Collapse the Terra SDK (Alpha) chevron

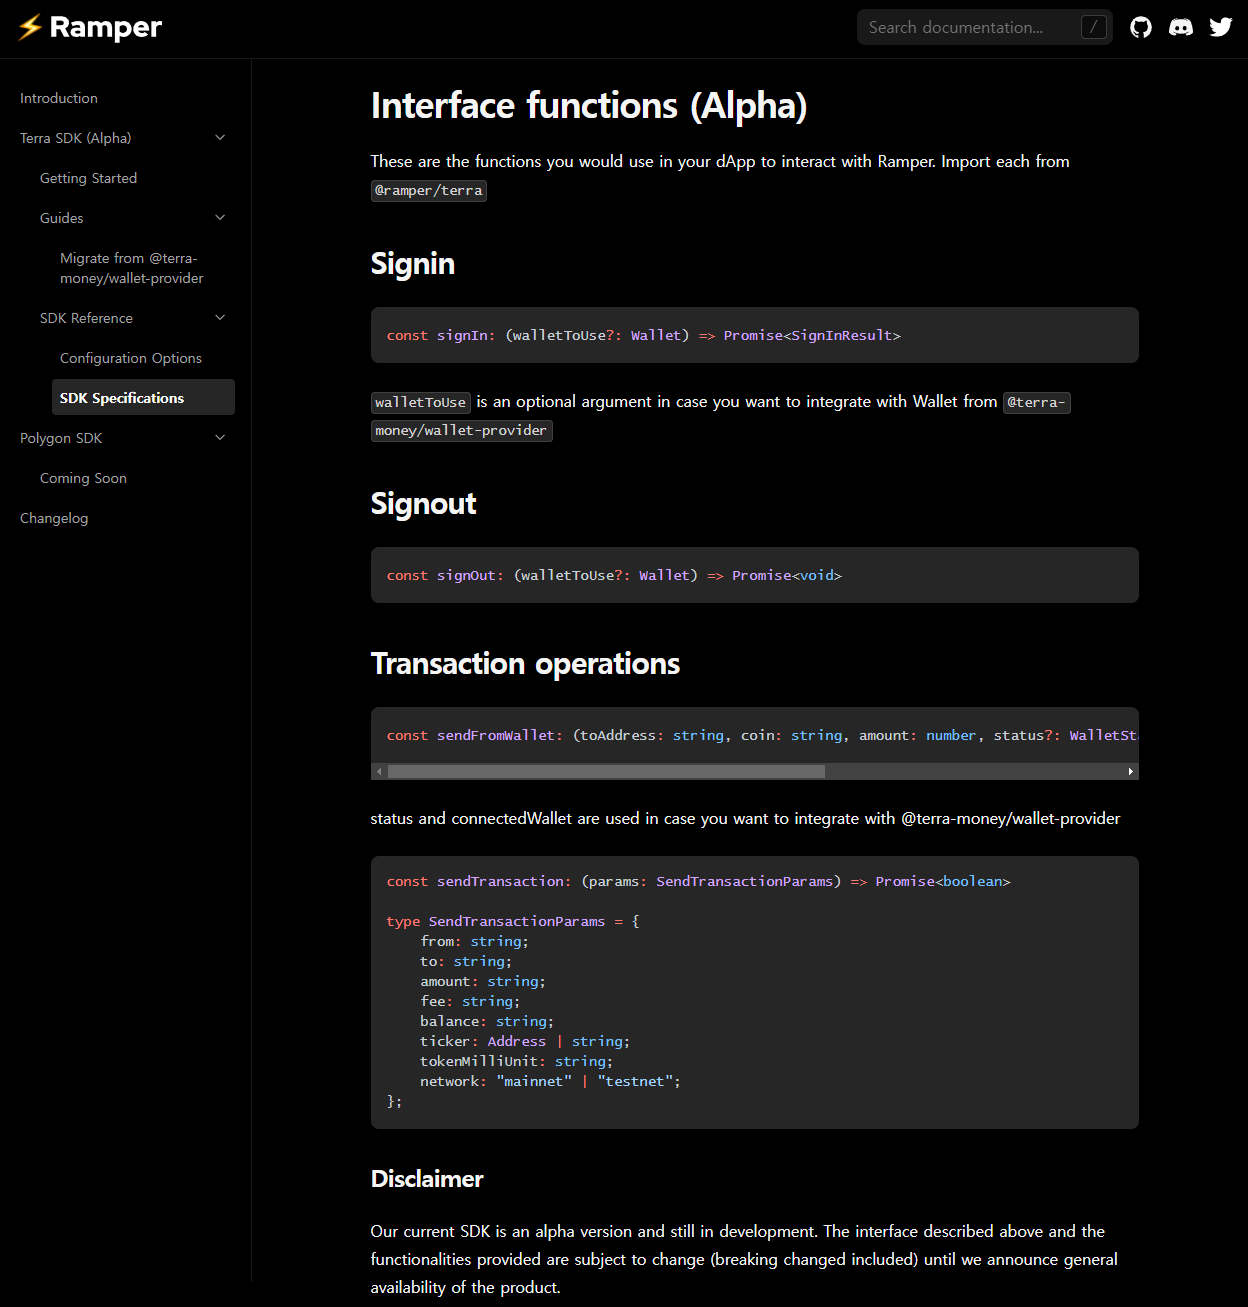(220, 137)
